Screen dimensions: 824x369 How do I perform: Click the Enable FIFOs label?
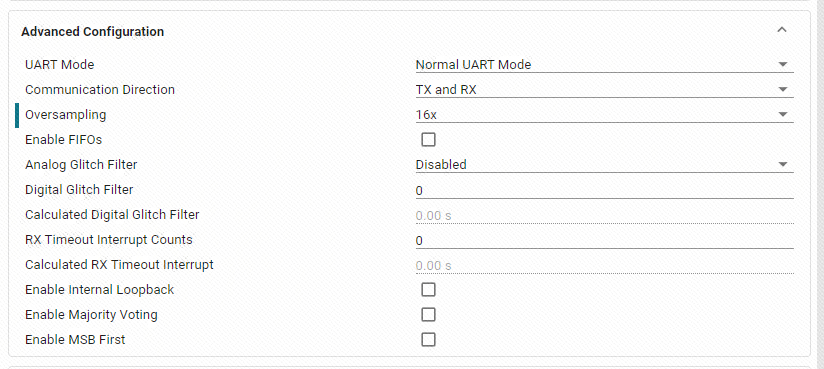point(64,140)
